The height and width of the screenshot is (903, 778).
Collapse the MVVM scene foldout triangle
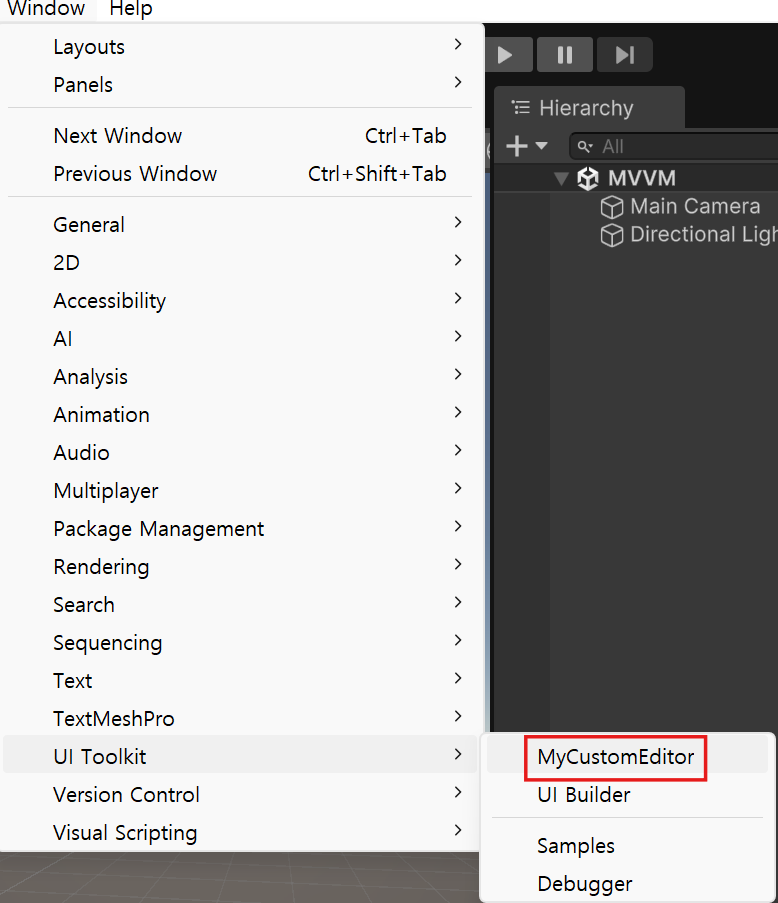(561, 179)
